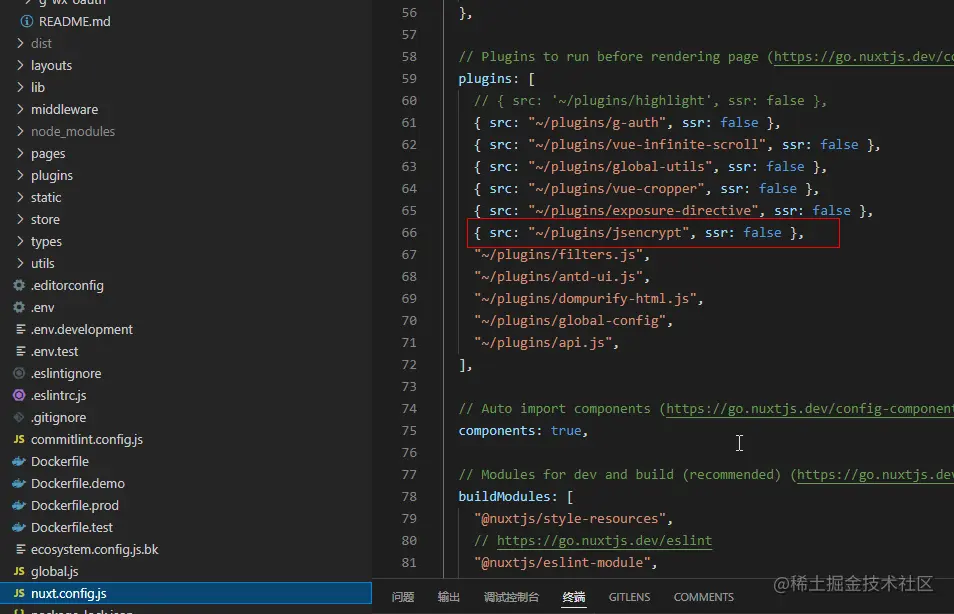
Task: Click the JS icon of commitlint.config.js
Action: 19,439
